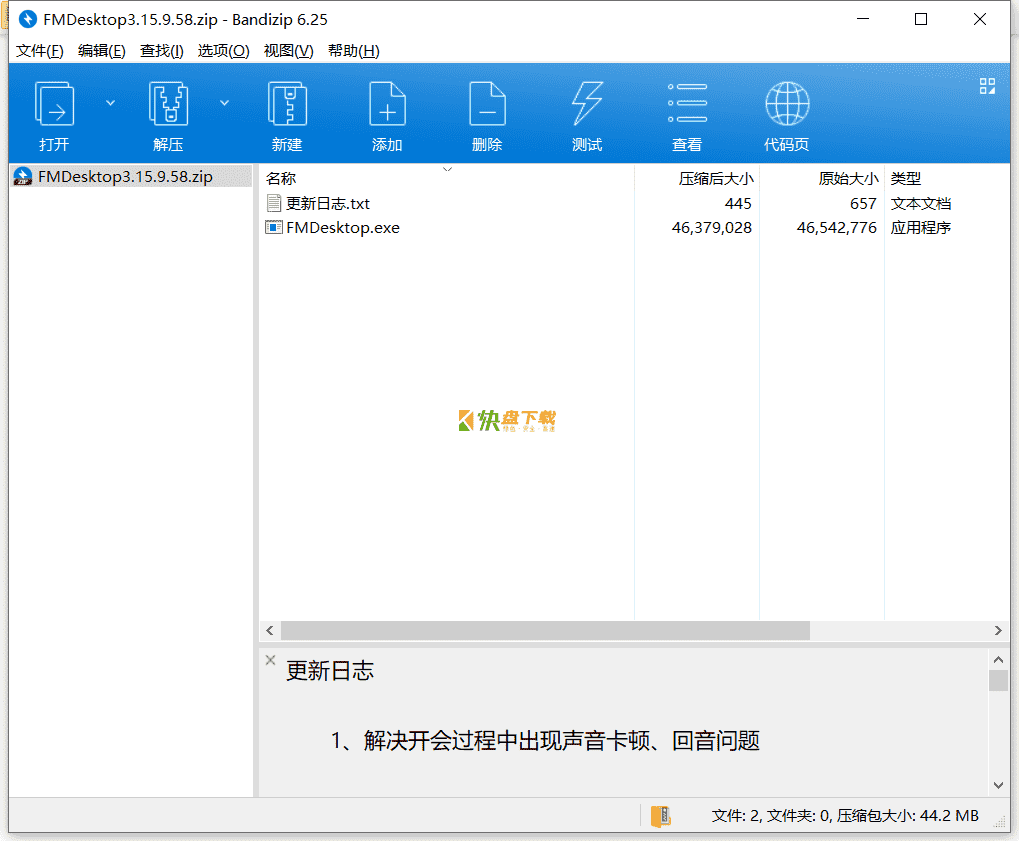Click the horizontal scrollbar thumb
This screenshot has height=841, width=1019.
click(545, 630)
